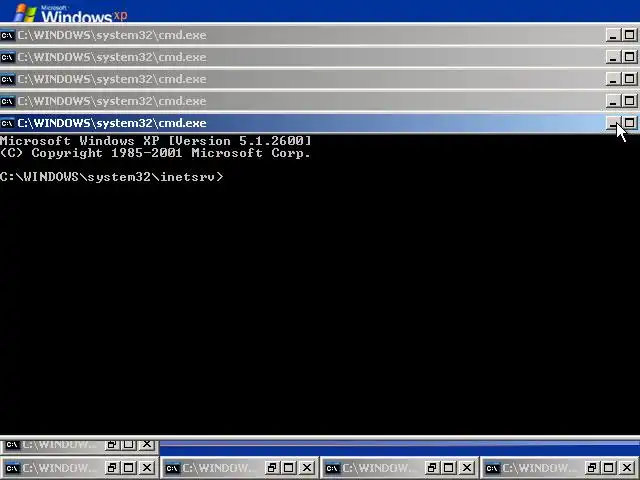Click the inetsrv command prompt line
640x480 pixels.
point(112,177)
